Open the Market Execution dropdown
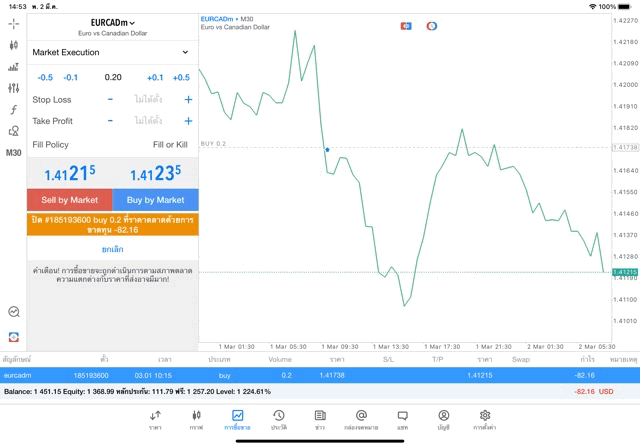The image size is (640, 447). point(111,52)
